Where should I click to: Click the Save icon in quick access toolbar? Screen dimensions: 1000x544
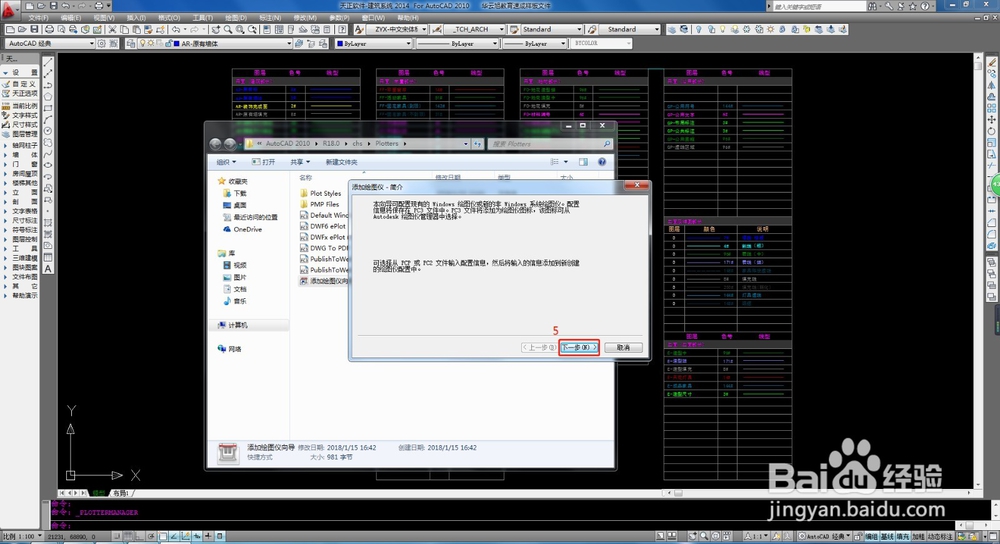[54, 6]
